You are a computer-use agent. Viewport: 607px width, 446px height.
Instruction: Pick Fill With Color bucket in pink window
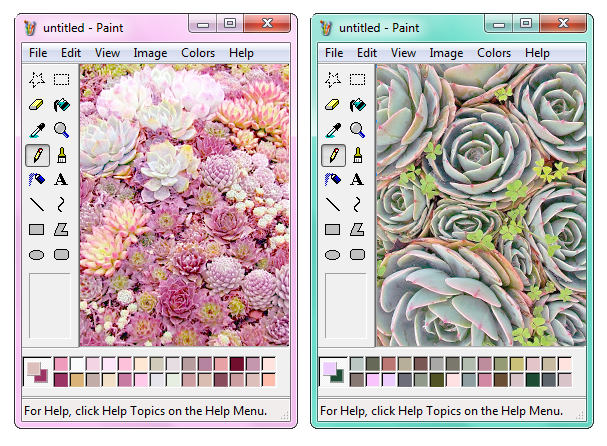click(62, 105)
